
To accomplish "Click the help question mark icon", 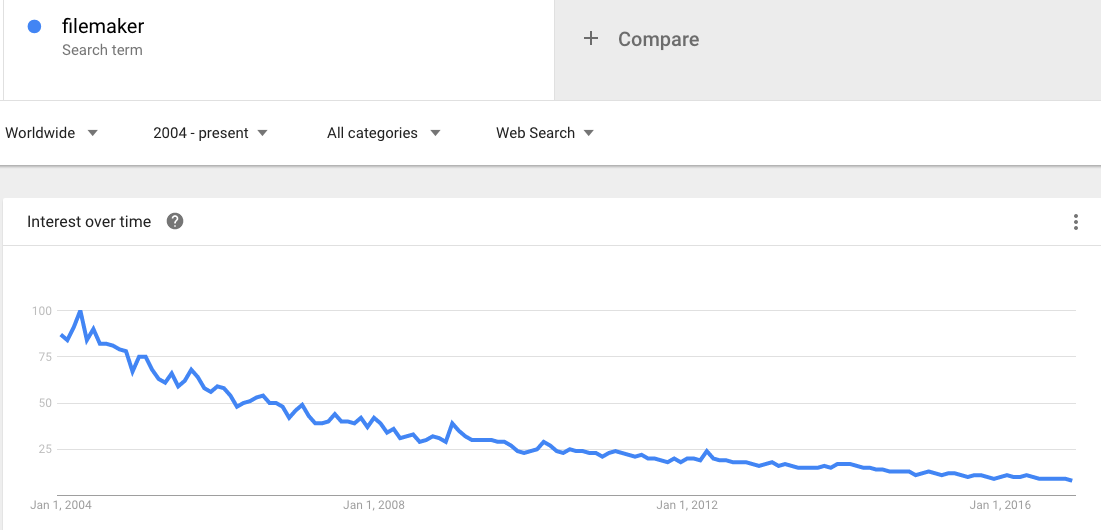I will tap(175, 221).
